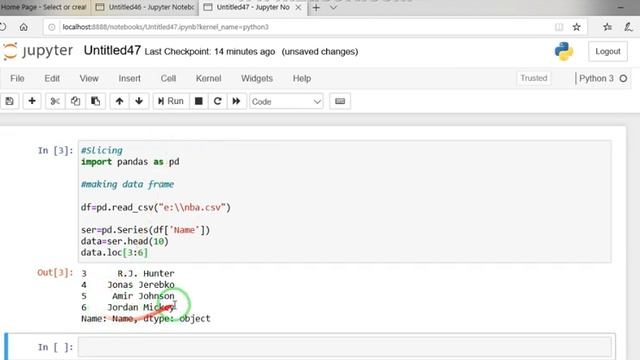Move selected cell up arrow
The width and height of the screenshot is (640, 360).
119,101
